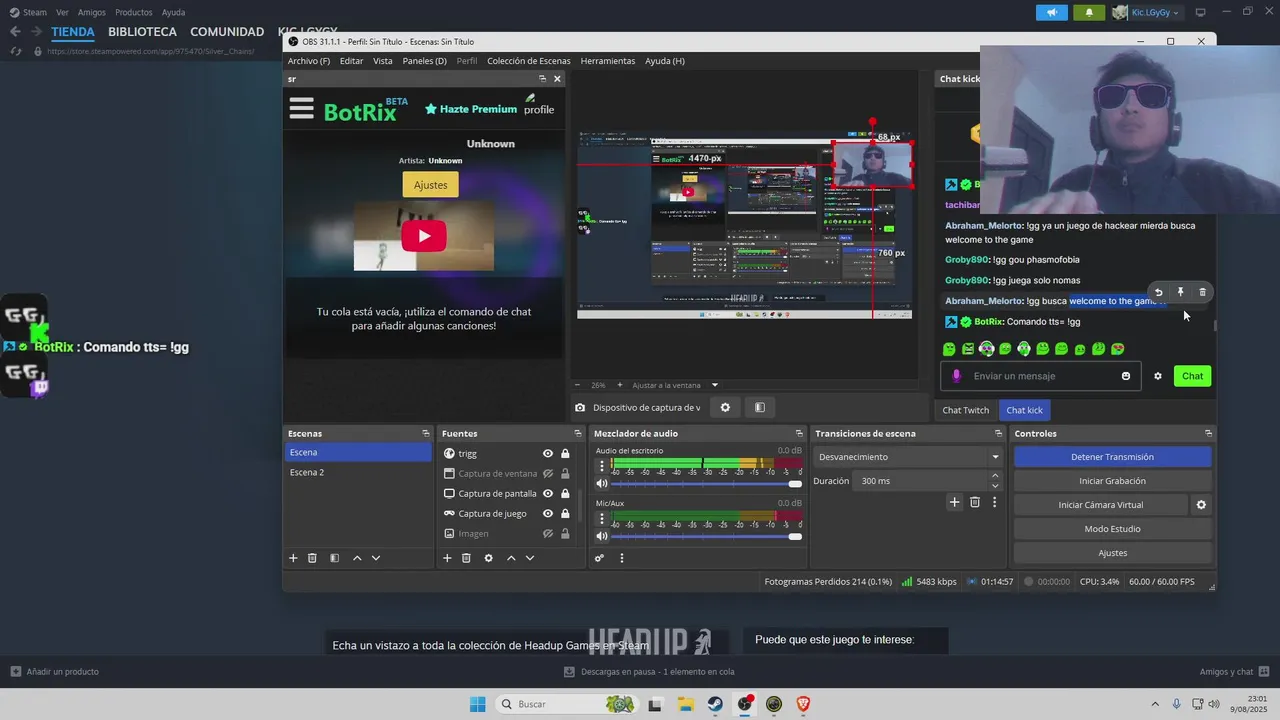Open scene filters icon in the Escenas toolbar
This screenshot has width=1280, height=720.
(x=335, y=558)
